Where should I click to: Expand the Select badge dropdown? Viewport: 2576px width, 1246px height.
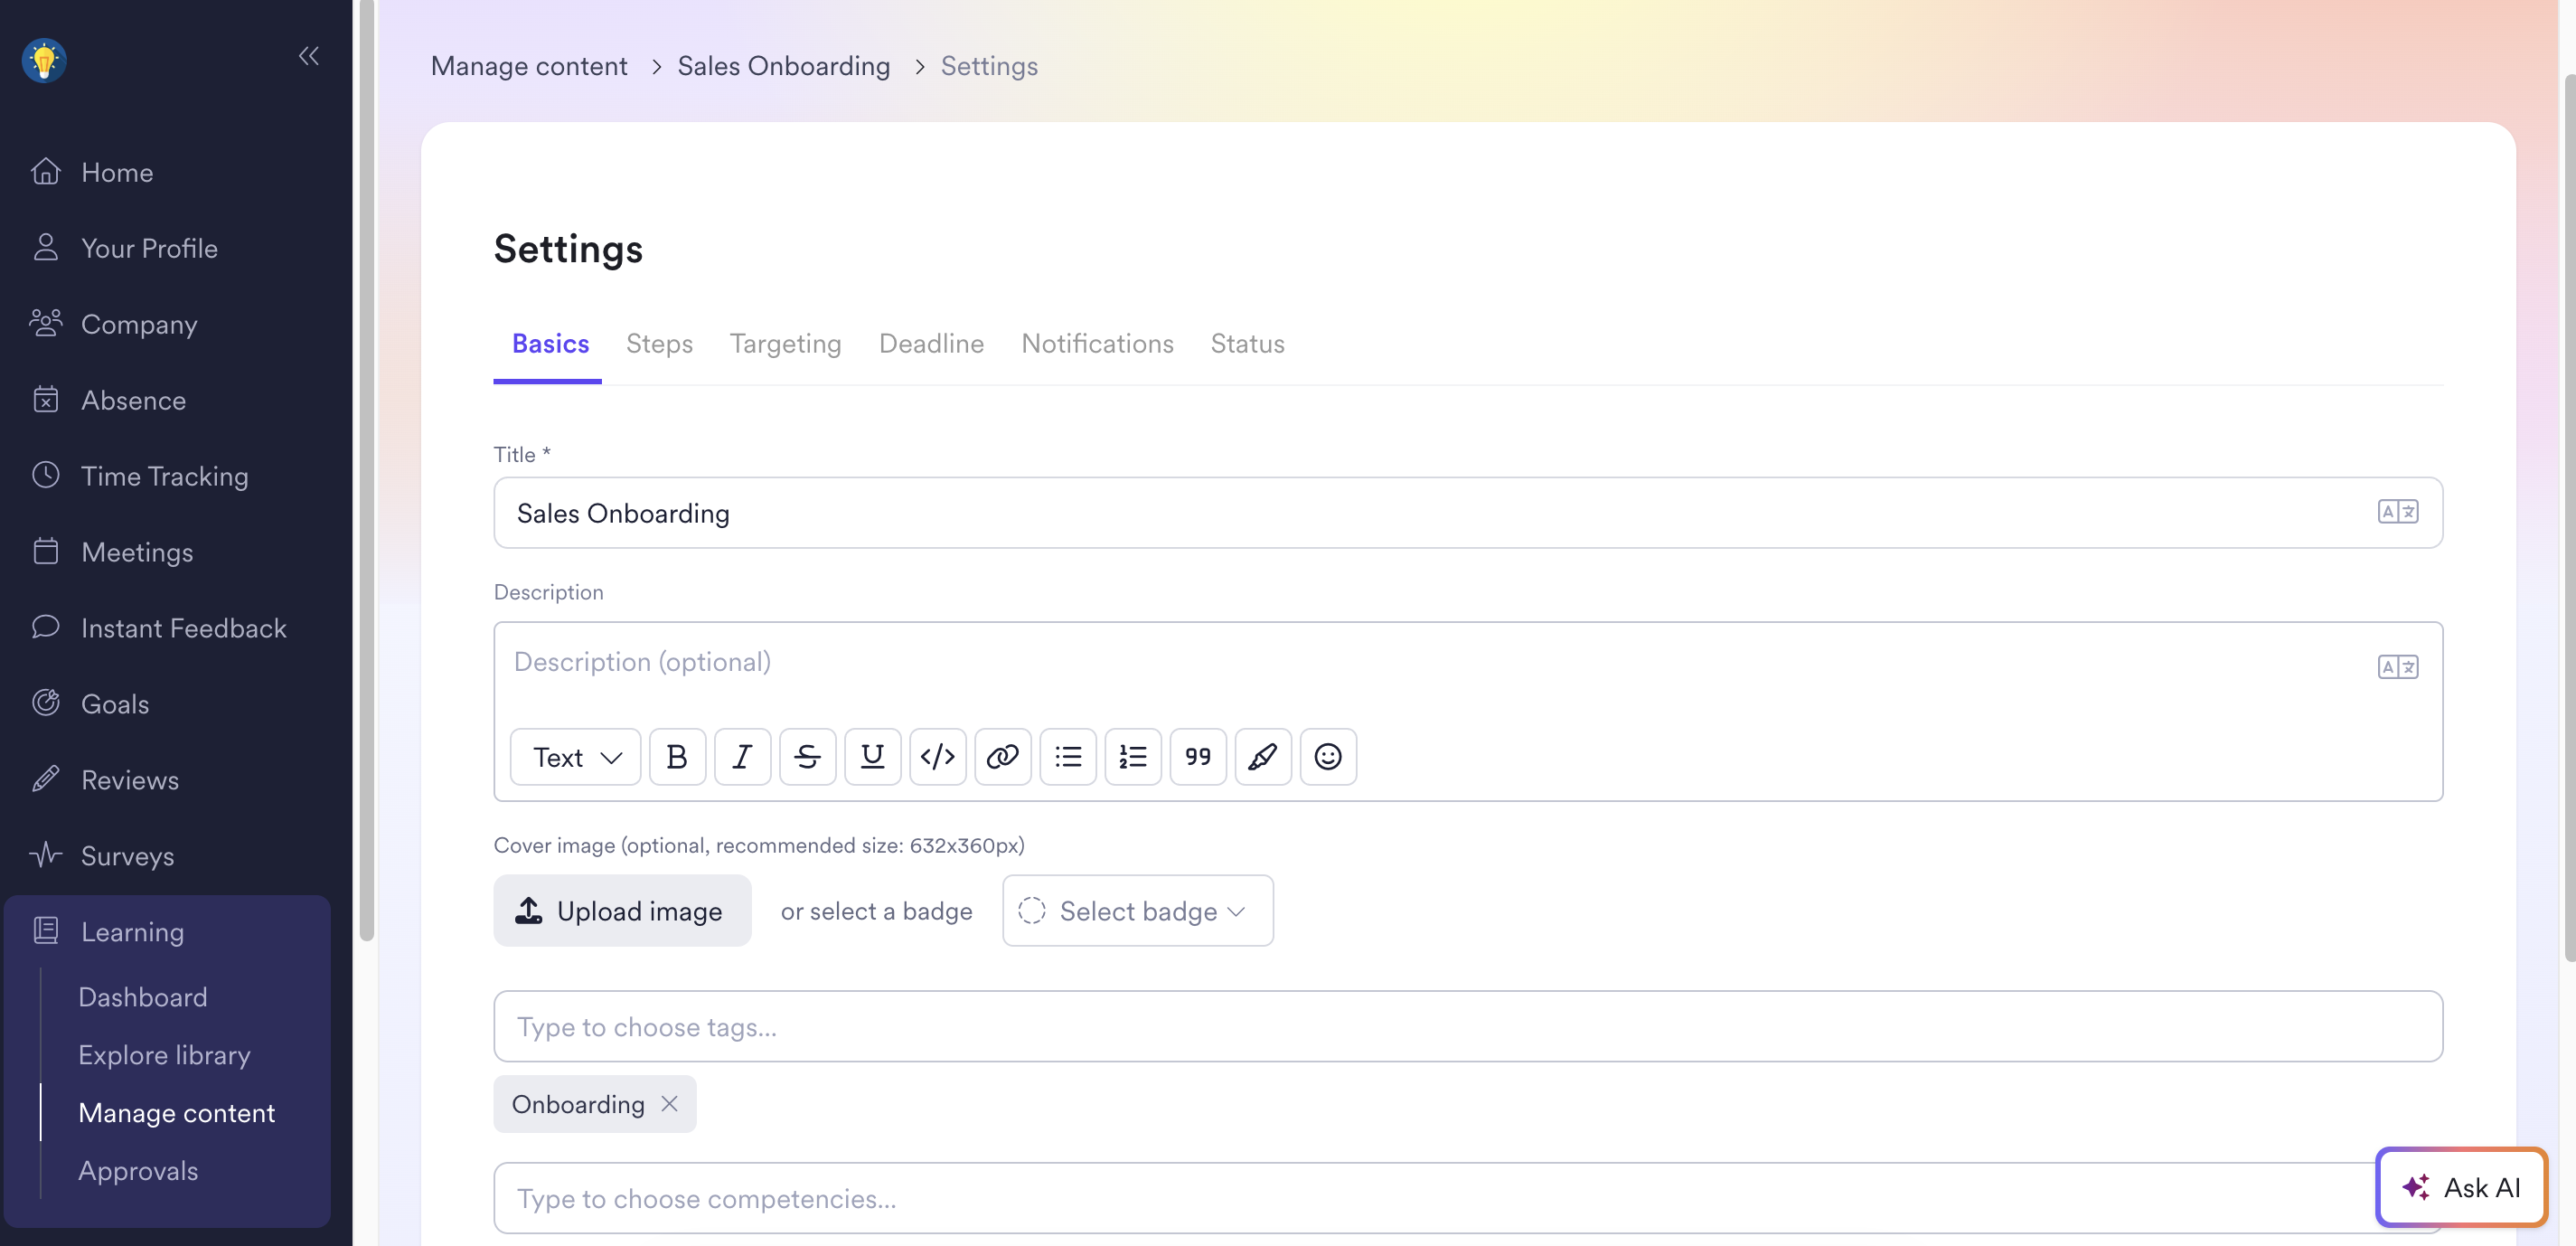pos(1138,911)
